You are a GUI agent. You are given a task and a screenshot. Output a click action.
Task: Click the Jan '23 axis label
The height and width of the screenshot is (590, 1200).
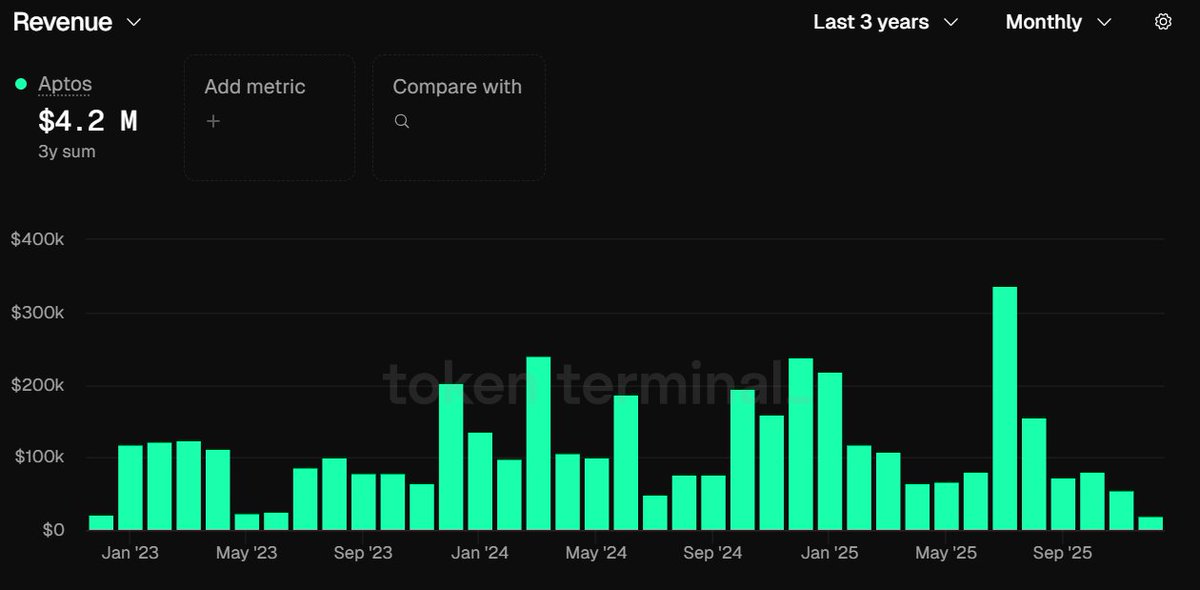(130, 553)
